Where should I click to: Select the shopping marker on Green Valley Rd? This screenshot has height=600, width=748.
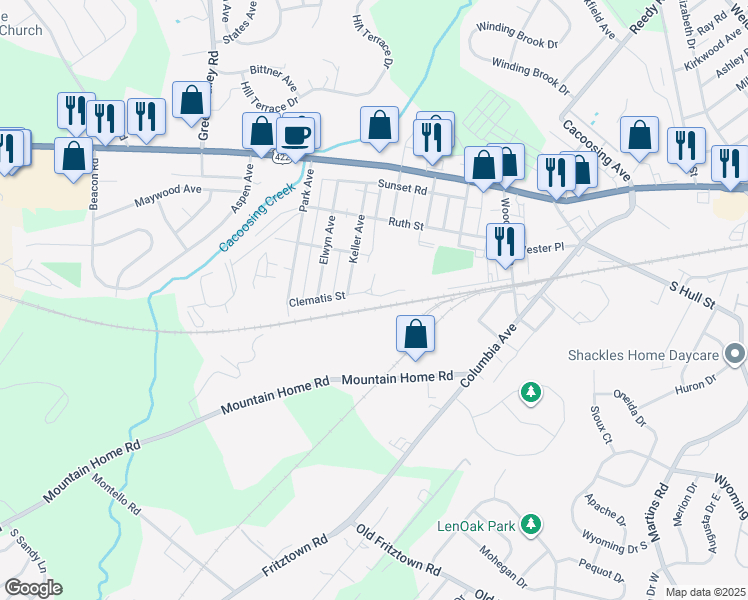tap(191, 101)
